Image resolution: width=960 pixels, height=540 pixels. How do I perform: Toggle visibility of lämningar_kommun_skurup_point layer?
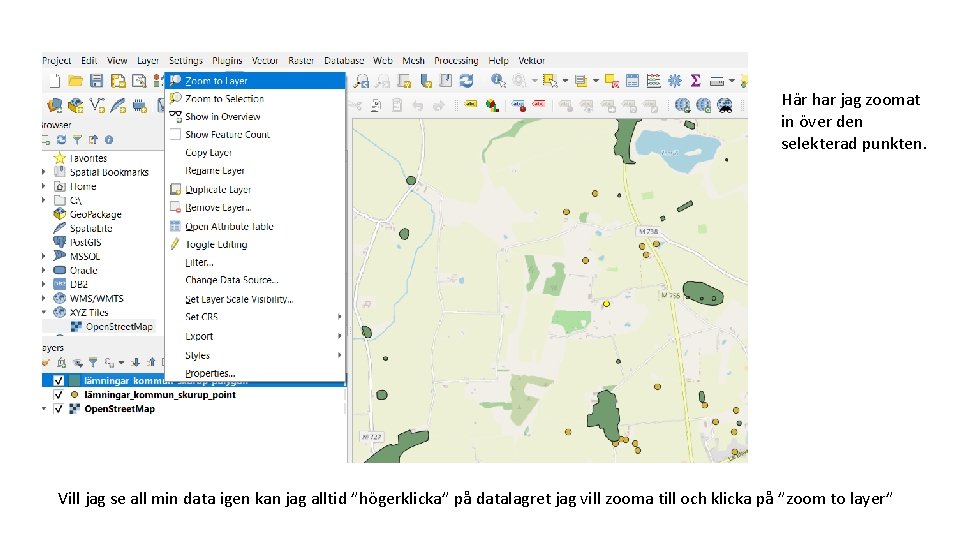pos(58,395)
